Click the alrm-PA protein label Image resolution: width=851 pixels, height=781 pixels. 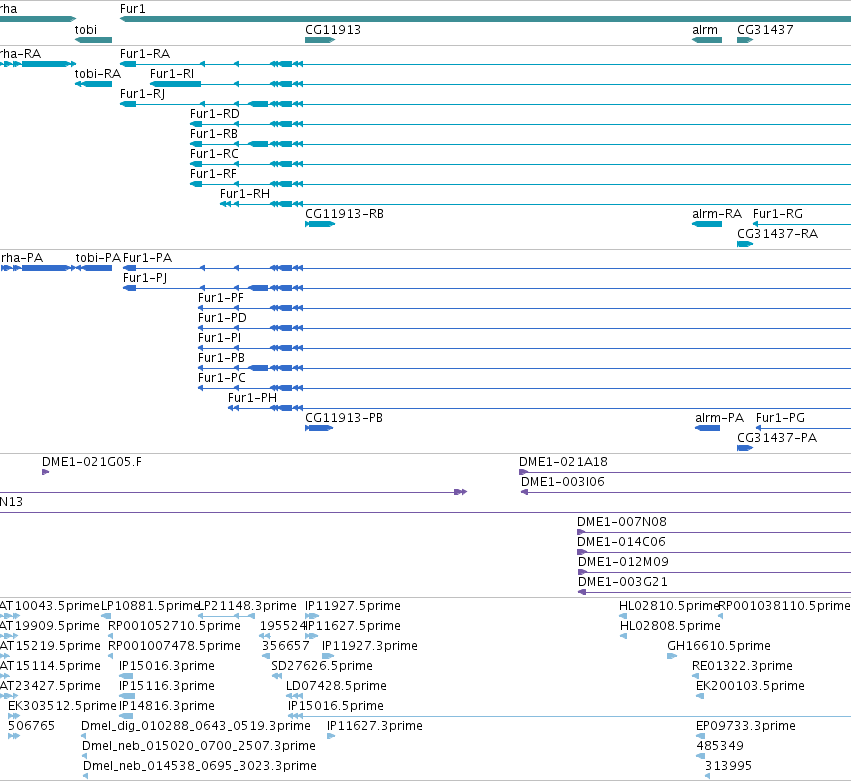pyautogui.click(x=719, y=418)
